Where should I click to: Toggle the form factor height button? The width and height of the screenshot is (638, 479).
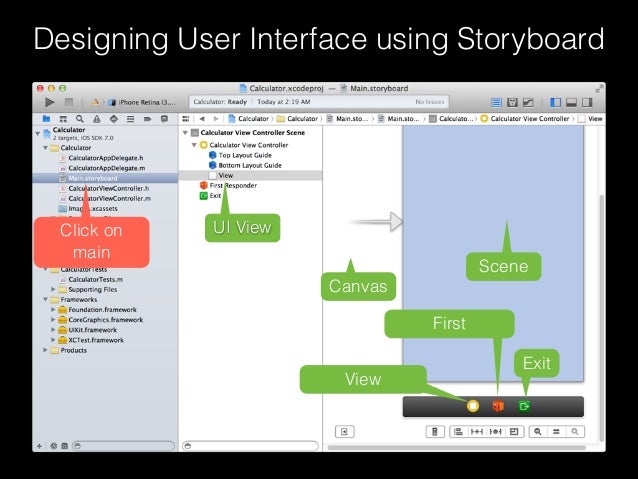[x=435, y=432]
